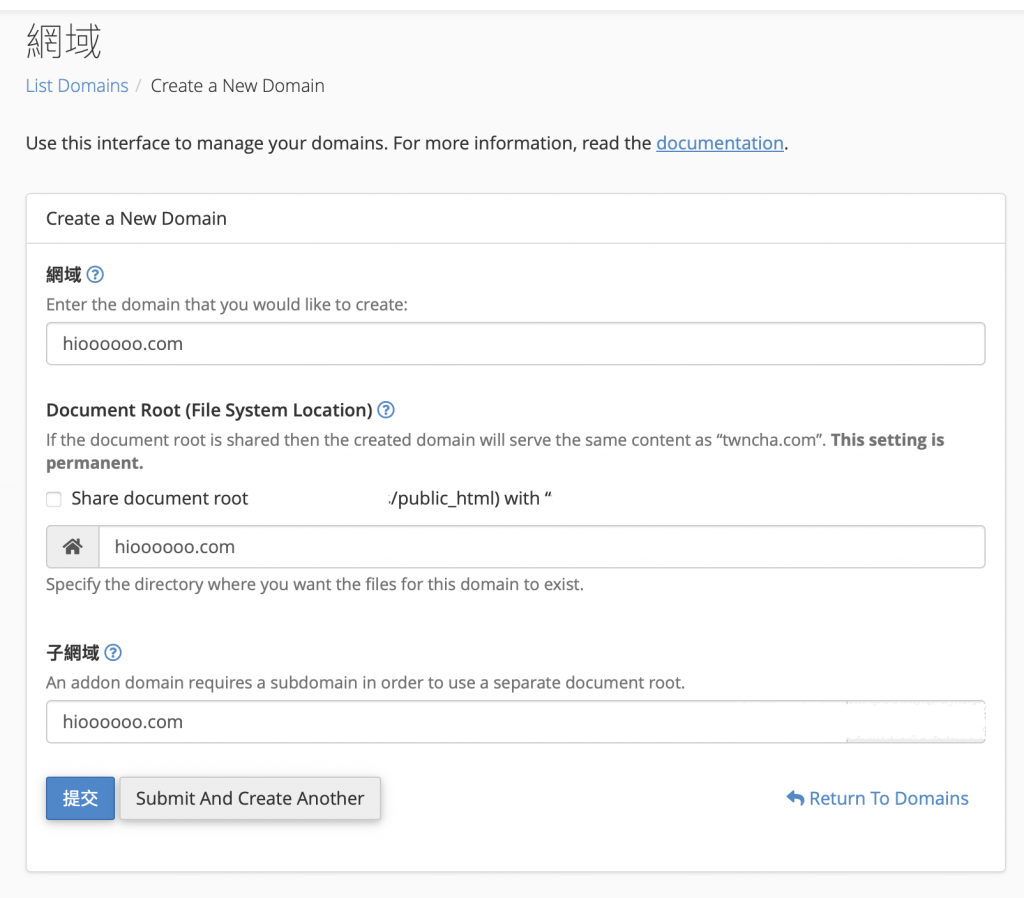This screenshot has height=898, width=1024.
Task: Open the List Domains breadcrumb
Action: point(77,86)
